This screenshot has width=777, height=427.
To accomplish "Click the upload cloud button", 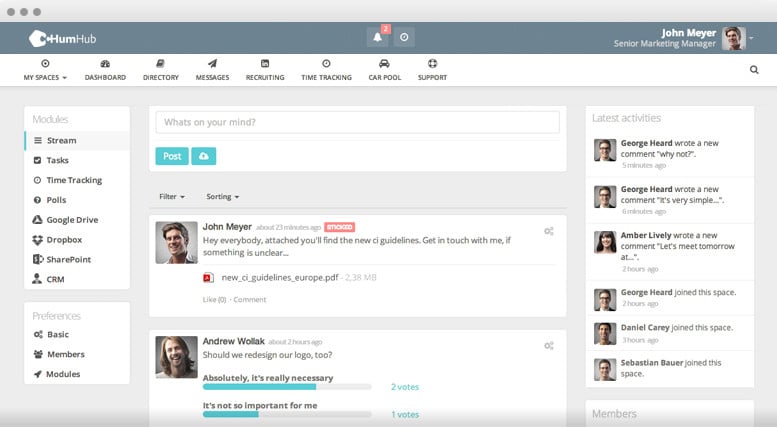I will [204, 156].
